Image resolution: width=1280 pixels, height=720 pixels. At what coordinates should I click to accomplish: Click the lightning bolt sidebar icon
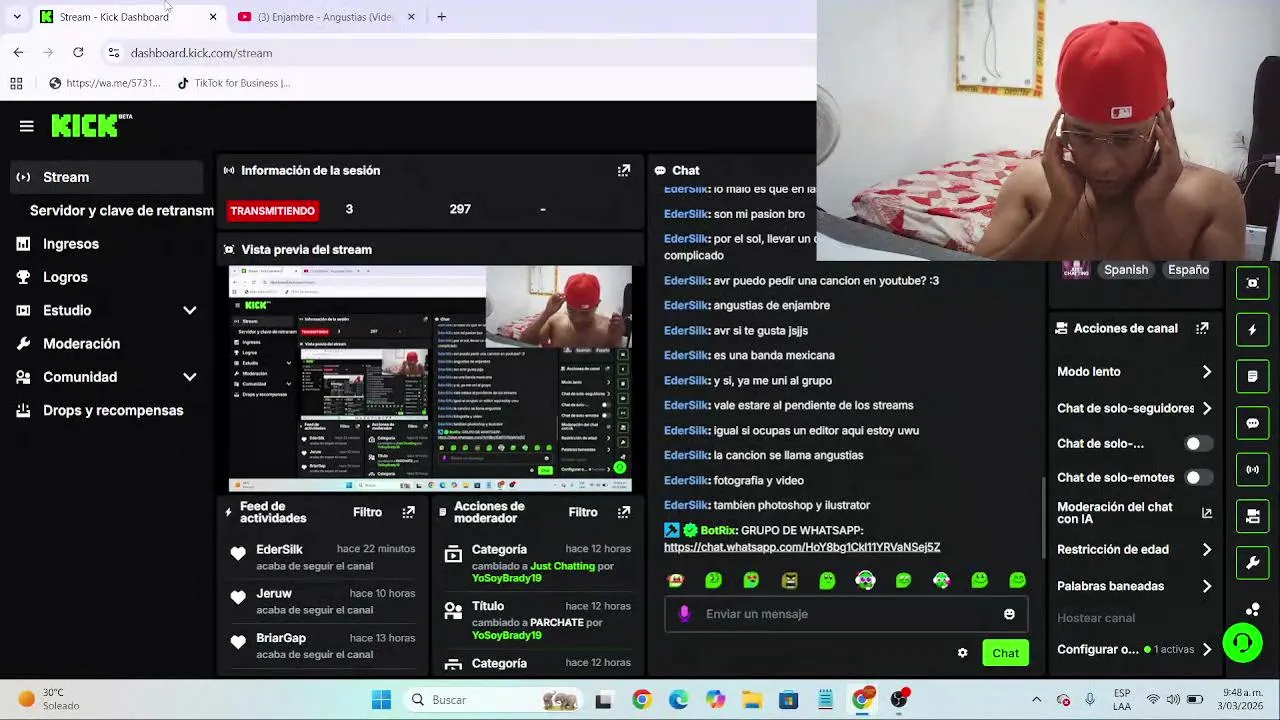click(x=1252, y=330)
